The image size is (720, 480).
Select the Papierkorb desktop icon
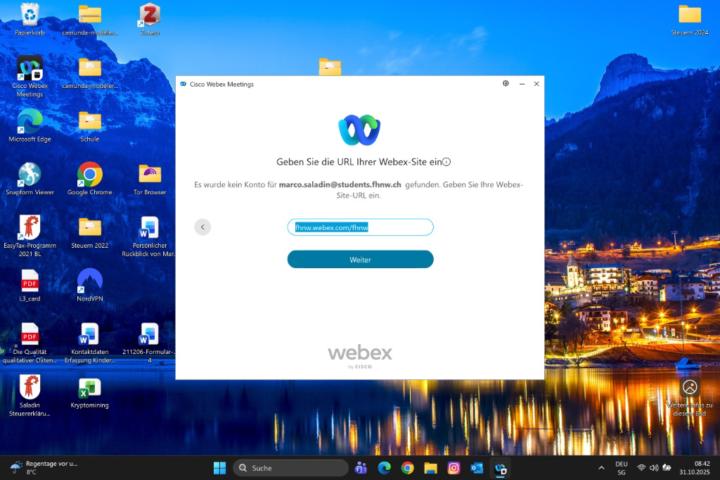[30, 19]
